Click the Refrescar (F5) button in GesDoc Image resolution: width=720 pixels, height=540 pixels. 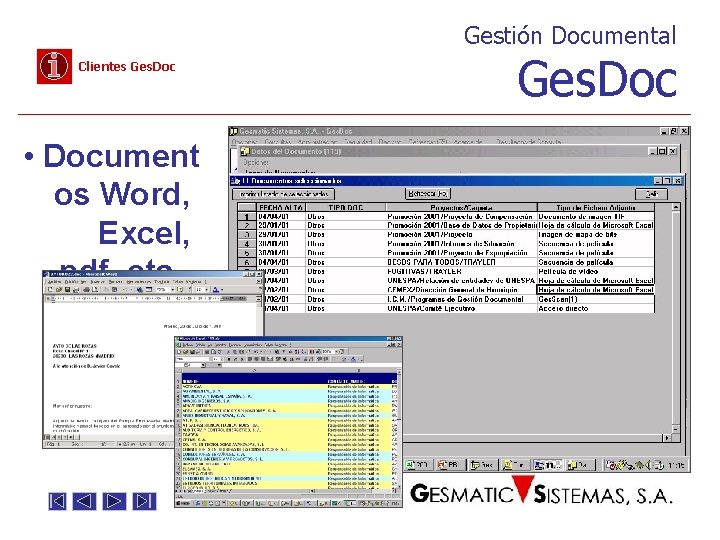[428, 194]
